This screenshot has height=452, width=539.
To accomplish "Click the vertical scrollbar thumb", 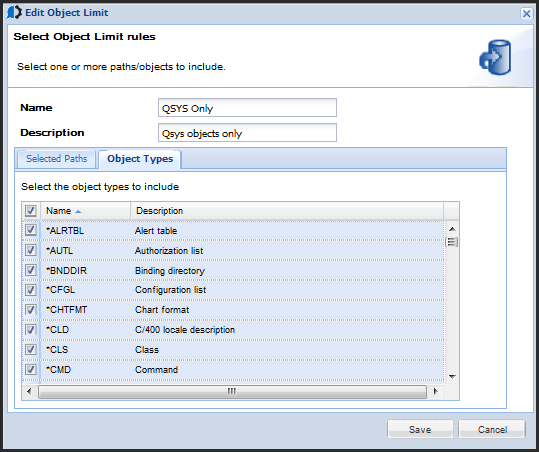I will (452, 242).
